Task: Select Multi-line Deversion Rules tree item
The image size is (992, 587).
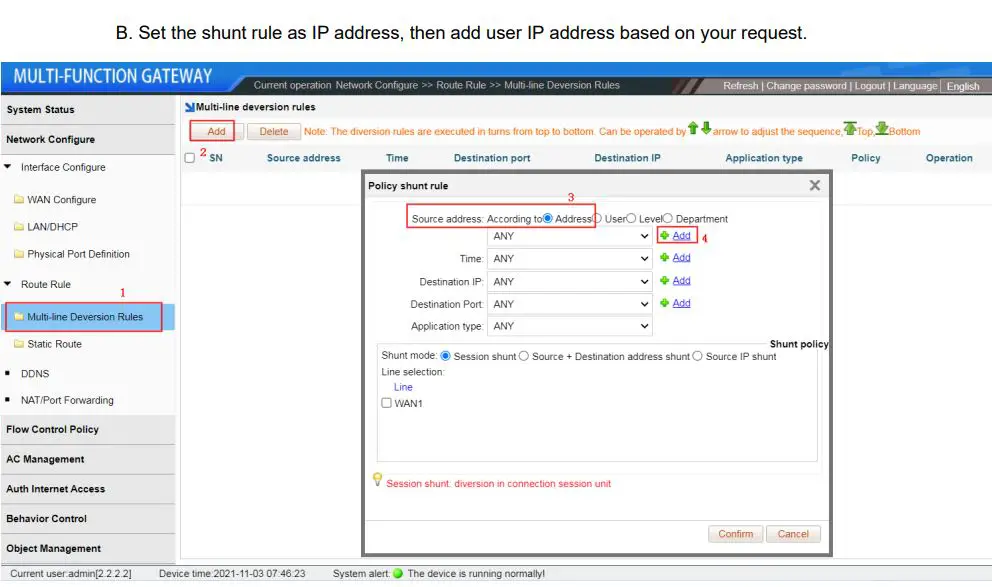Action: tap(85, 317)
